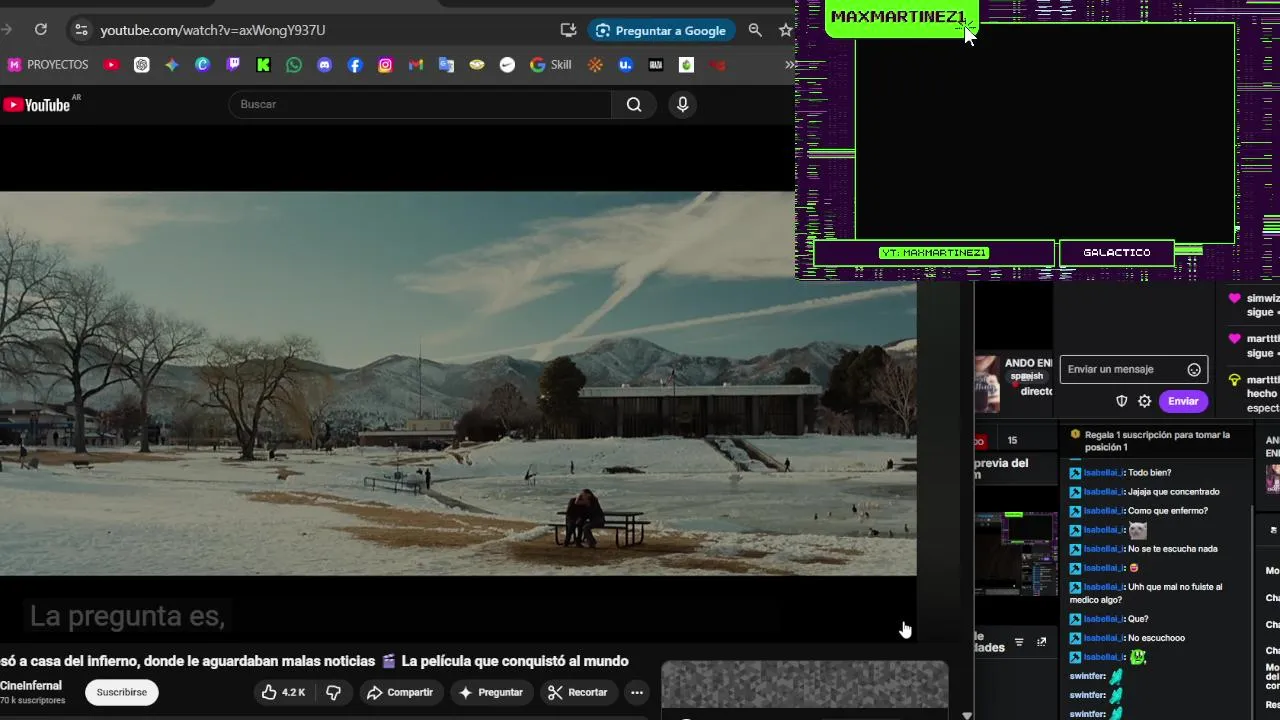The height and width of the screenshot is (720, 1280).
Task: Bookmark this page with the star icon
Action: pos(786,30)
